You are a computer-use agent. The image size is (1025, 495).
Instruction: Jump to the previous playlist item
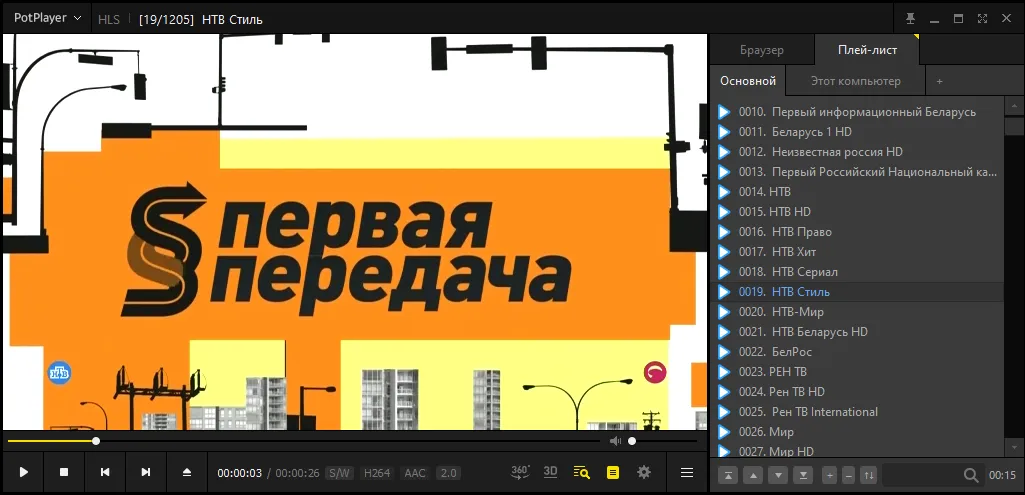point(105,472)
